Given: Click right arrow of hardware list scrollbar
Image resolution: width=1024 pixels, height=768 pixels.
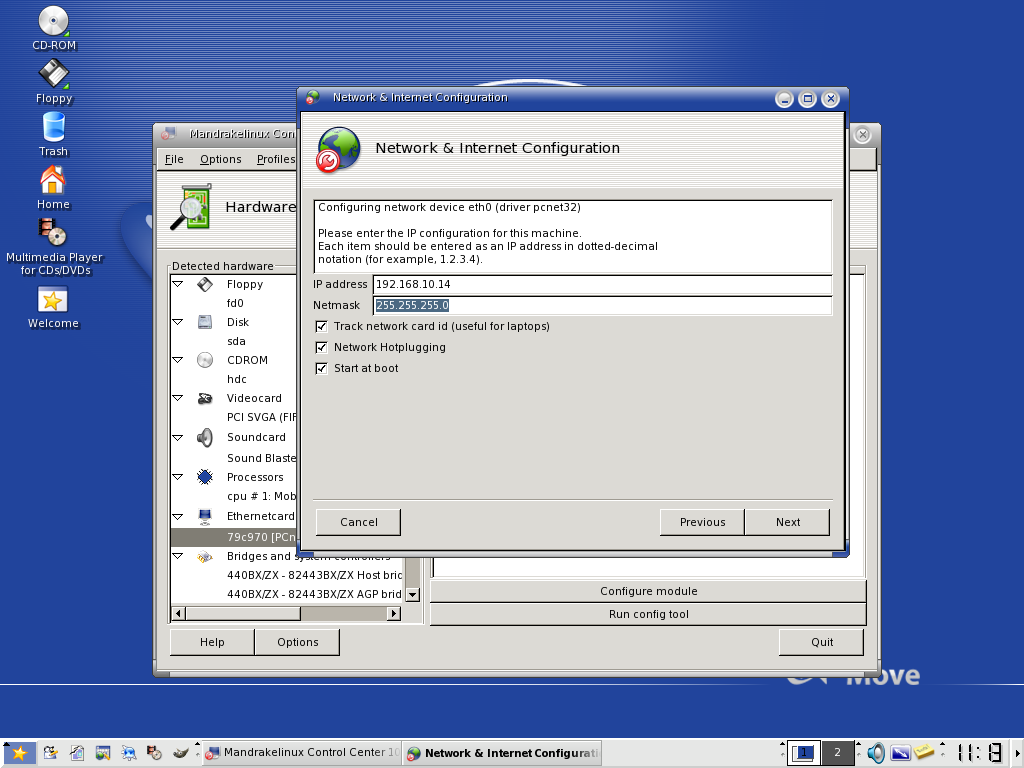Looking at the screenshot, I should (x=394, y=613).
